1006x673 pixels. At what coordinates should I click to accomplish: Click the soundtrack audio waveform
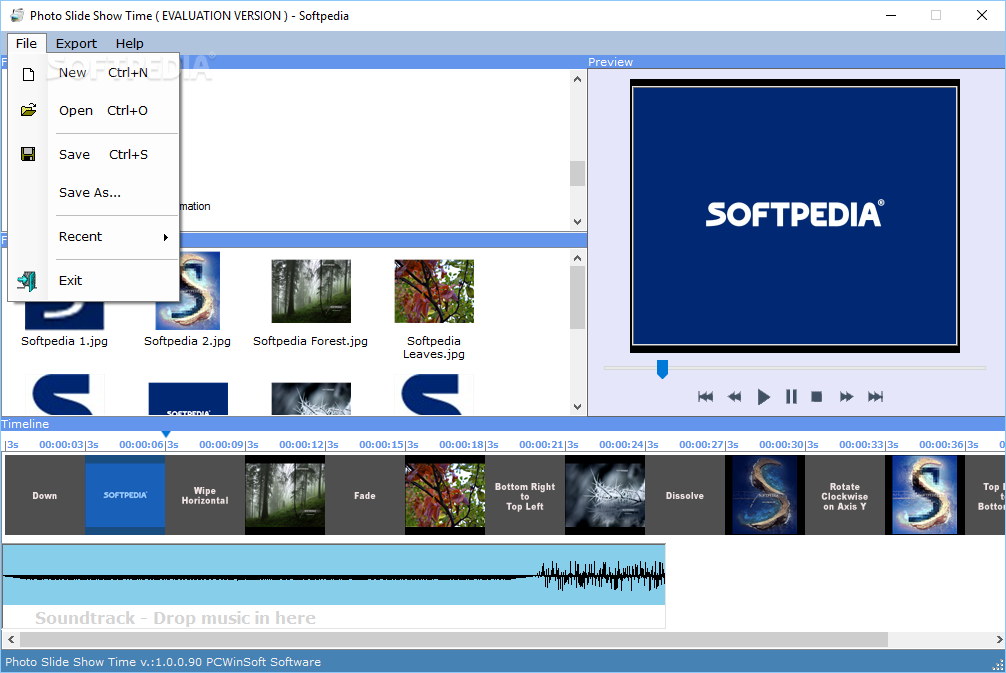pos(334,575)
